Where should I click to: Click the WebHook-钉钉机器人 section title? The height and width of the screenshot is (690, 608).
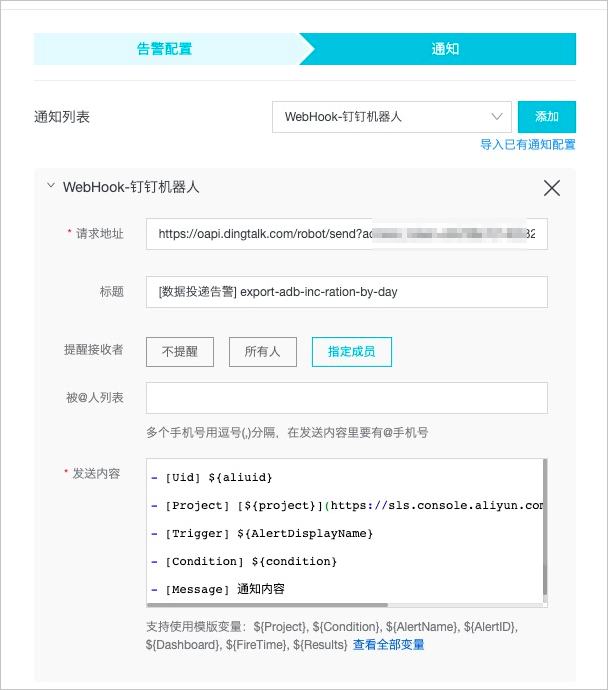[131, 187]
